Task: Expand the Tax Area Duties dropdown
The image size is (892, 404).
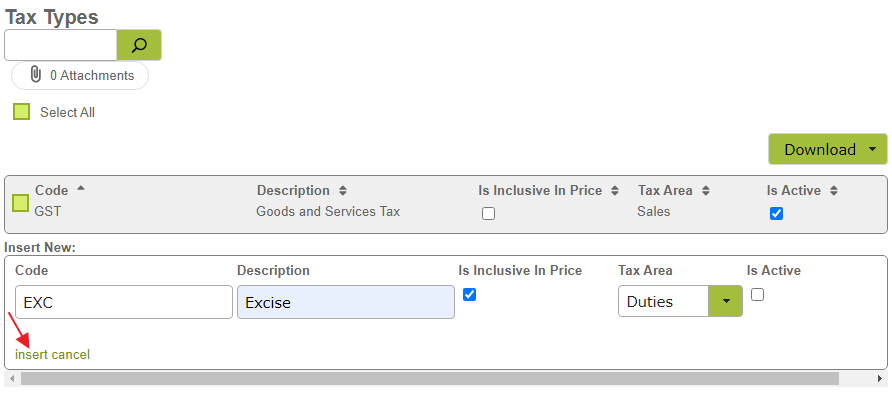Action: [x=725, y=301]
